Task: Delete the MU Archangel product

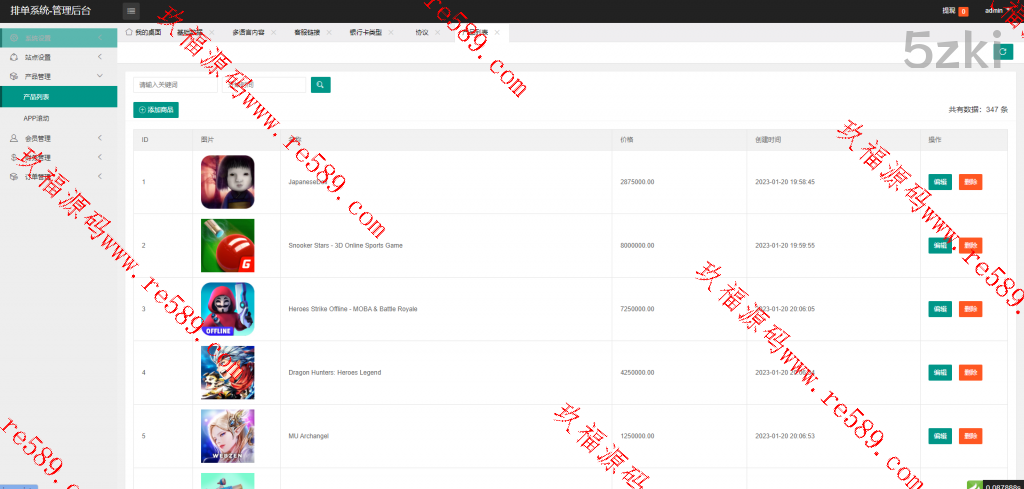Action: point(970,436)
